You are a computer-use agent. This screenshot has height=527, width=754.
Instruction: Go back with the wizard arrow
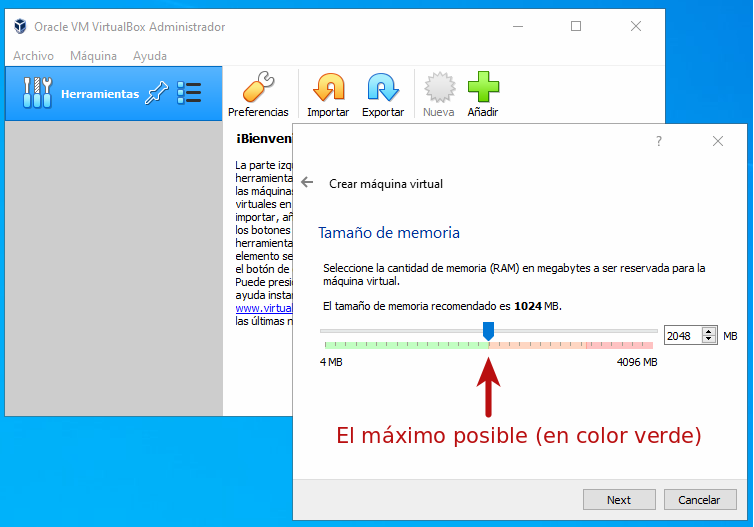point(307,182)
